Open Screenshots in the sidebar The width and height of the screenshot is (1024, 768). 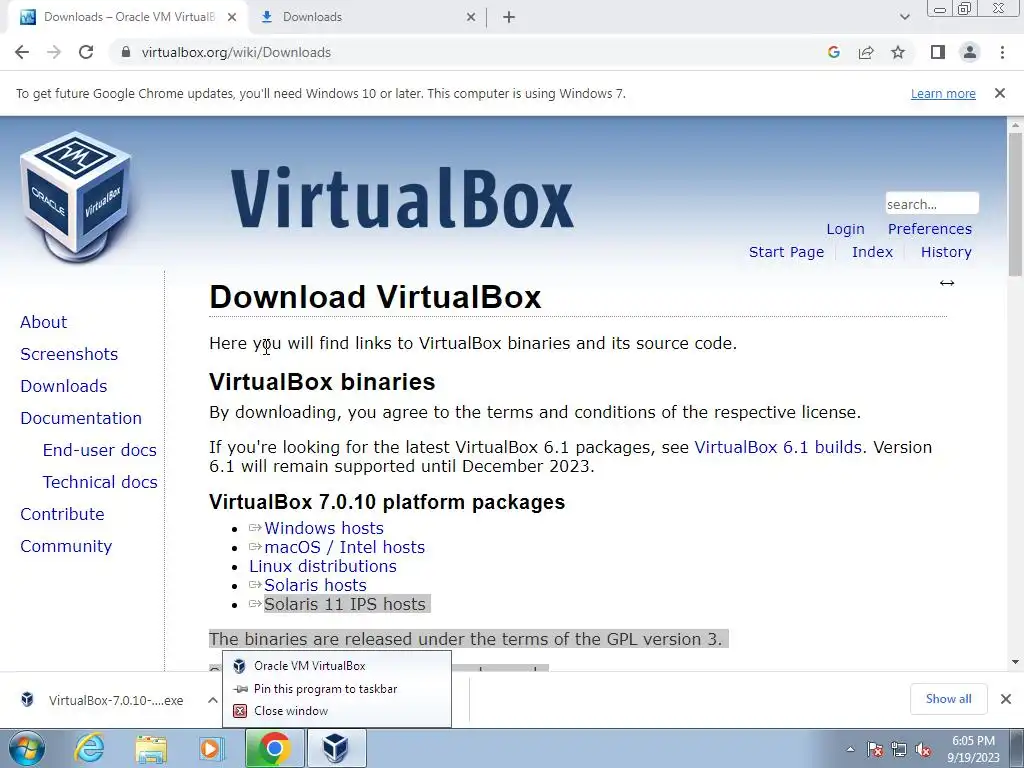click(69, 354)
